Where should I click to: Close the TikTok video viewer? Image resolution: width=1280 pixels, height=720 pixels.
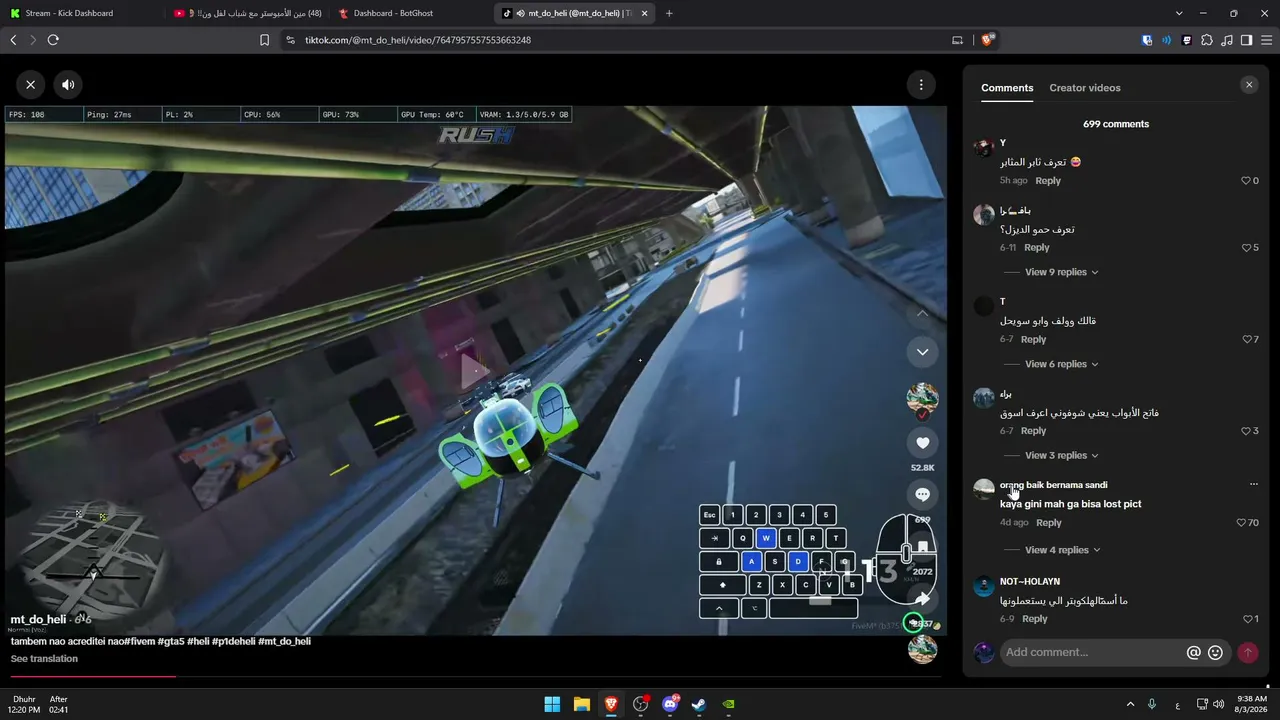(31, 85)
